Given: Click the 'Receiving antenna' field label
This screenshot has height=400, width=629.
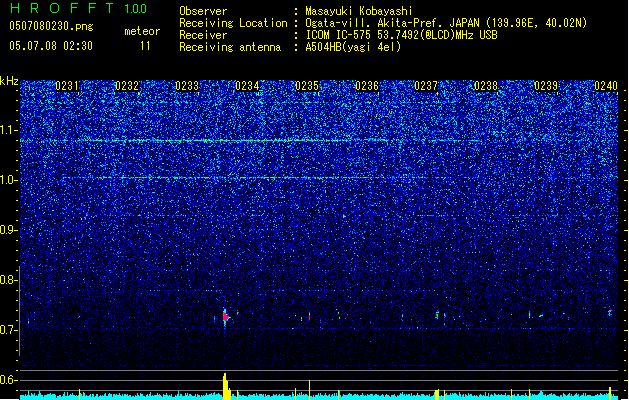Looking at the screenshot, I should click(230, 47).
